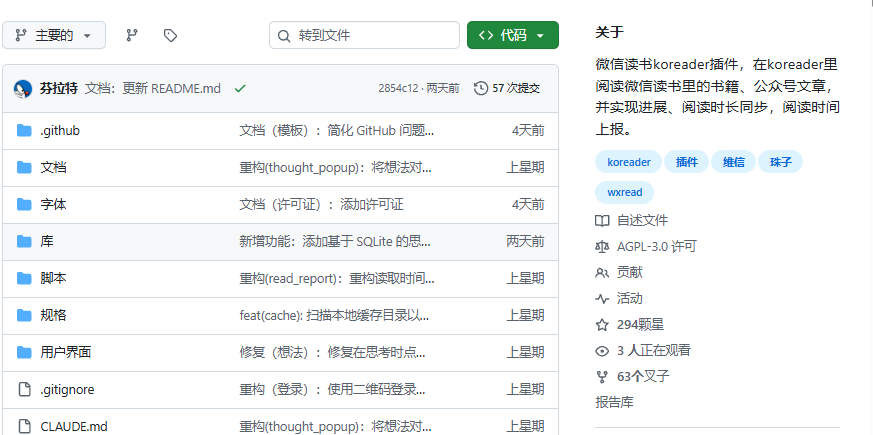Open the .gitignore file

(x=67, y=389)
